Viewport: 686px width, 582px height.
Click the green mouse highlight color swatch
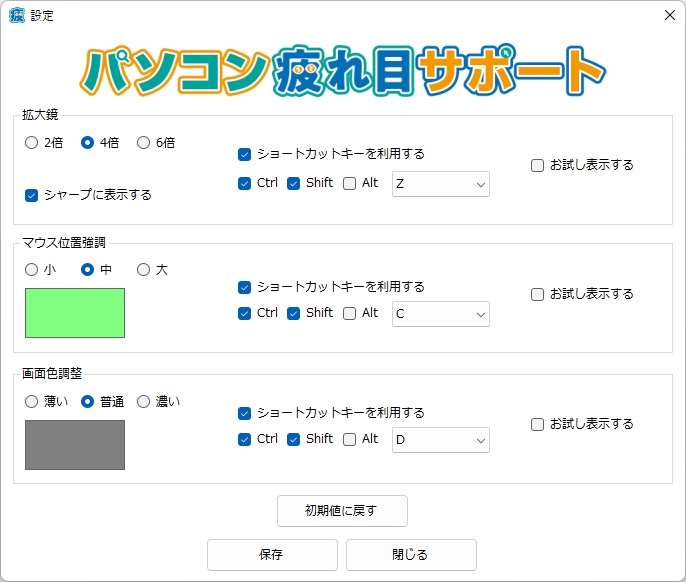(x=75, y=313)
